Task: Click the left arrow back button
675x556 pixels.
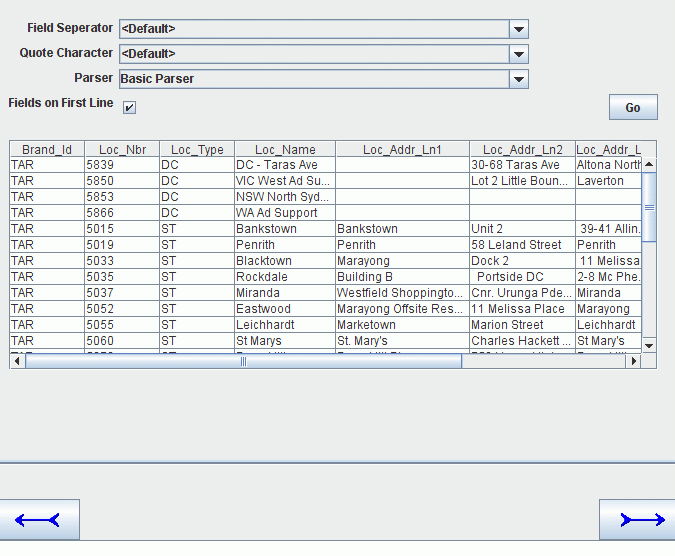Action: tap(39, 519)
